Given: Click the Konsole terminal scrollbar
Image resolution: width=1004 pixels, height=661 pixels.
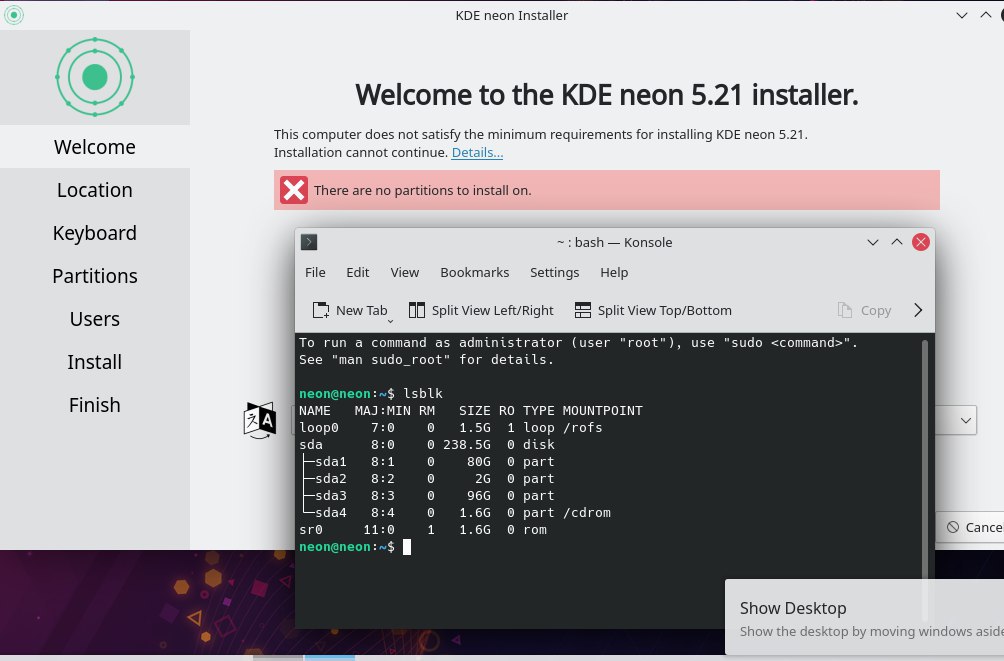Looking at the screenshot, I should [x=925, y=480].
